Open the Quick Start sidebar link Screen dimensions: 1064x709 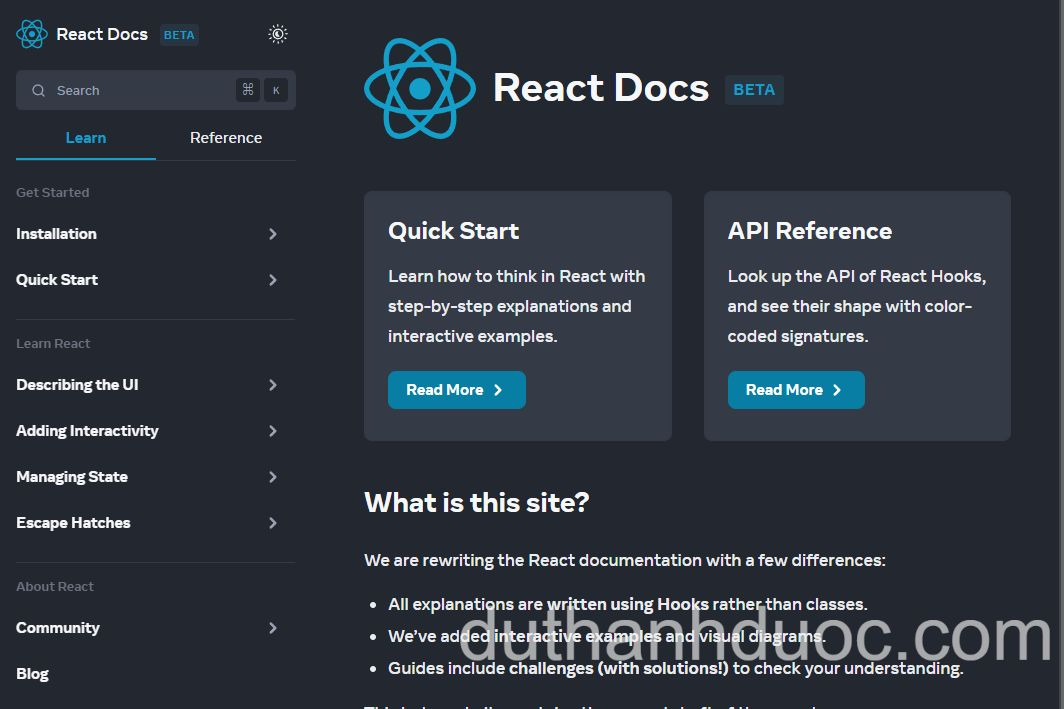[x=57, y=280]
